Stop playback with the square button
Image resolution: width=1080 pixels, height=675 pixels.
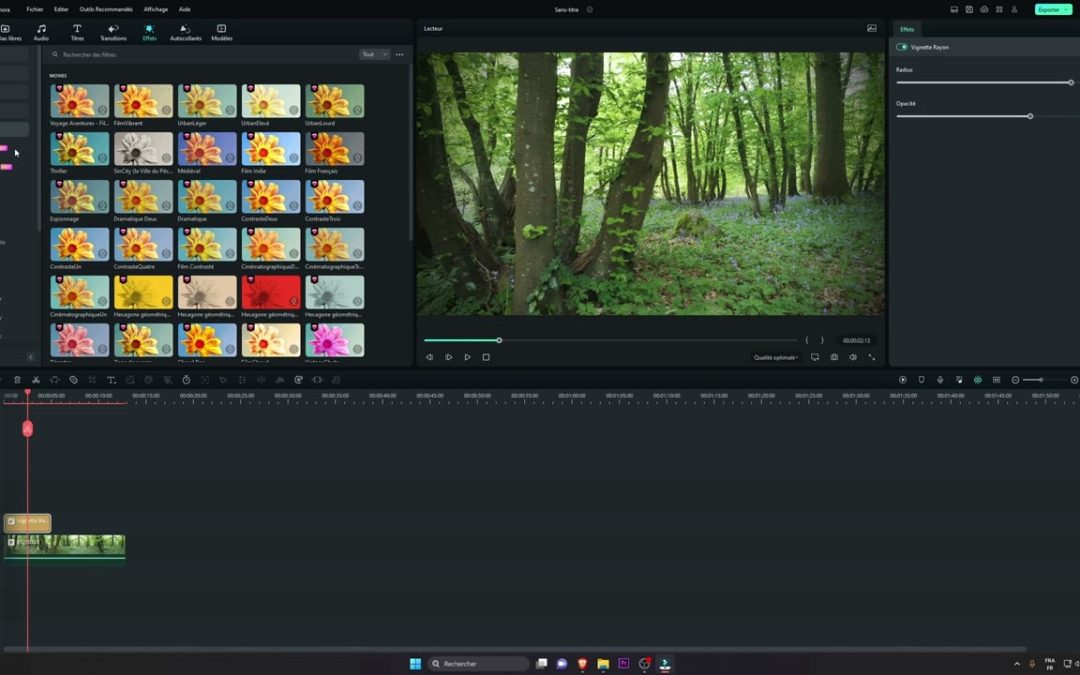(x=486, y=357)
